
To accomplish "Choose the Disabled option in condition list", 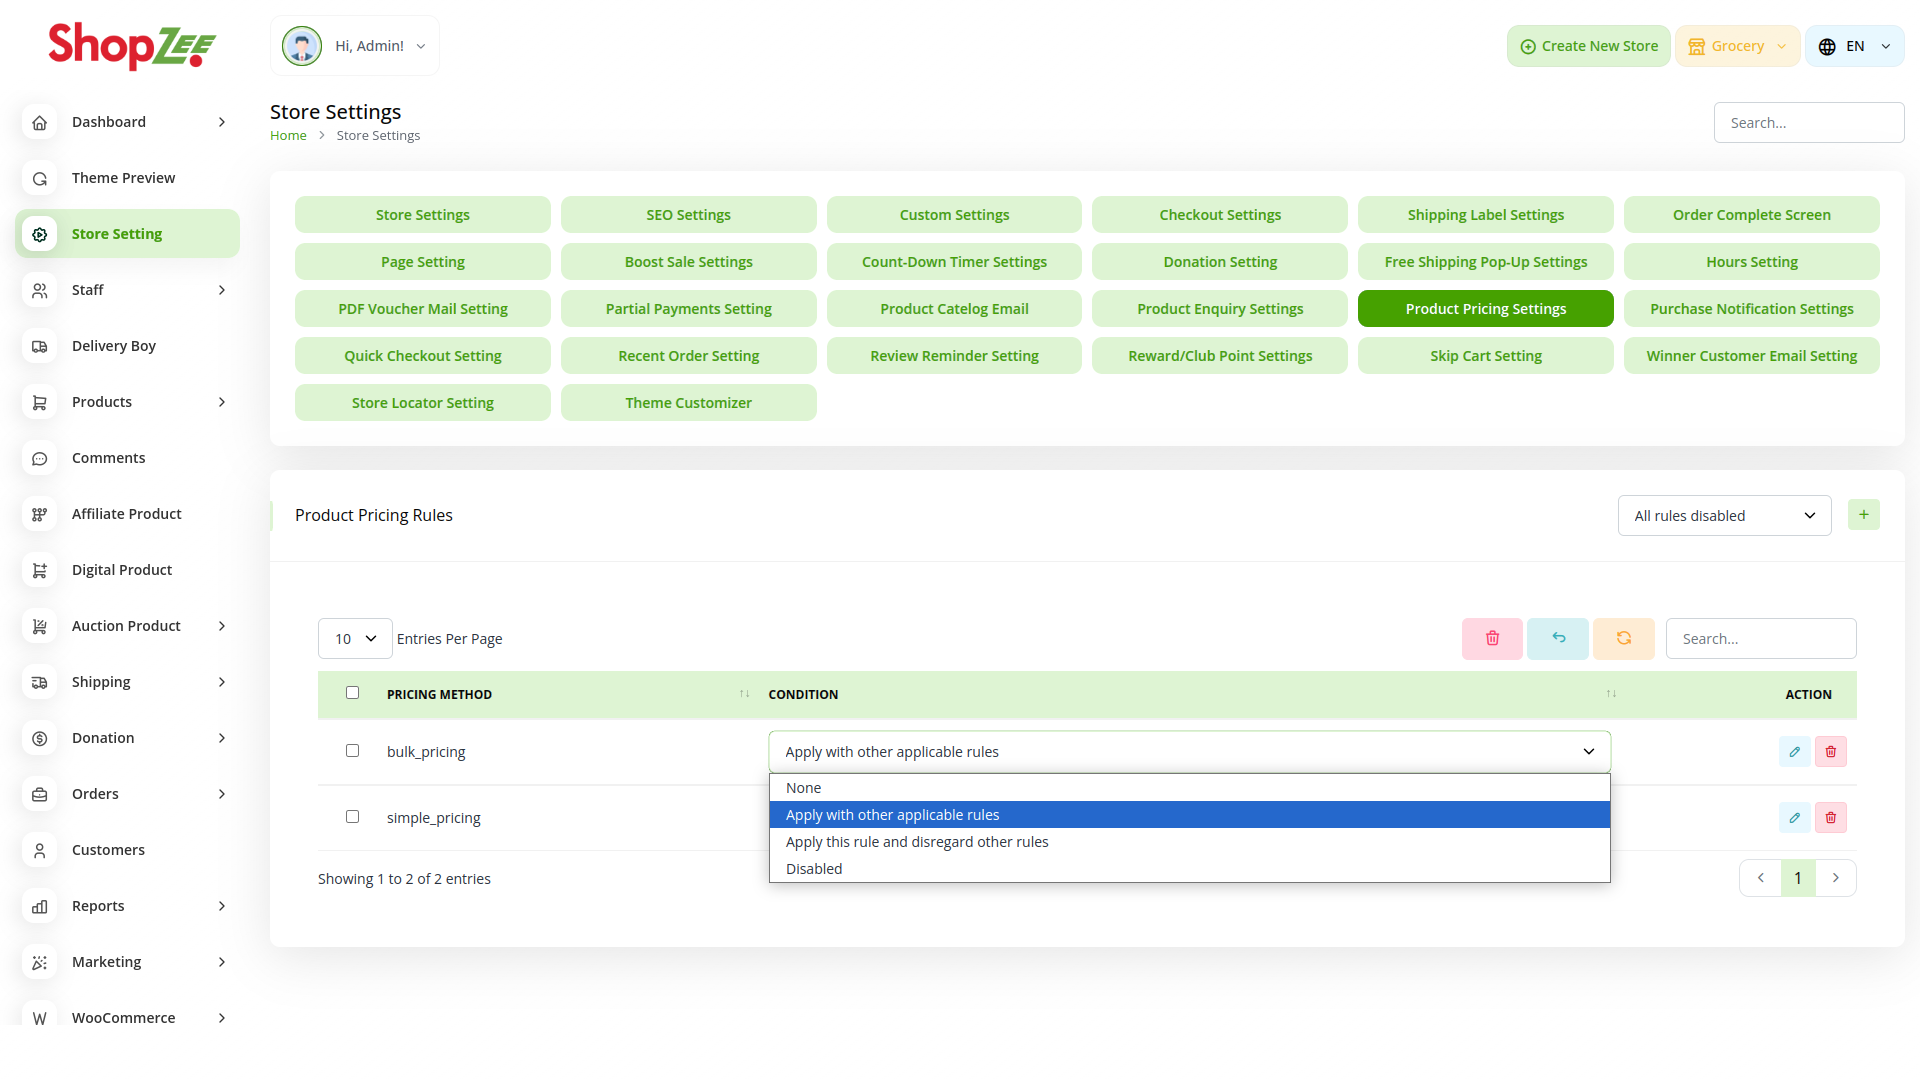I will (x=814, y=869).
